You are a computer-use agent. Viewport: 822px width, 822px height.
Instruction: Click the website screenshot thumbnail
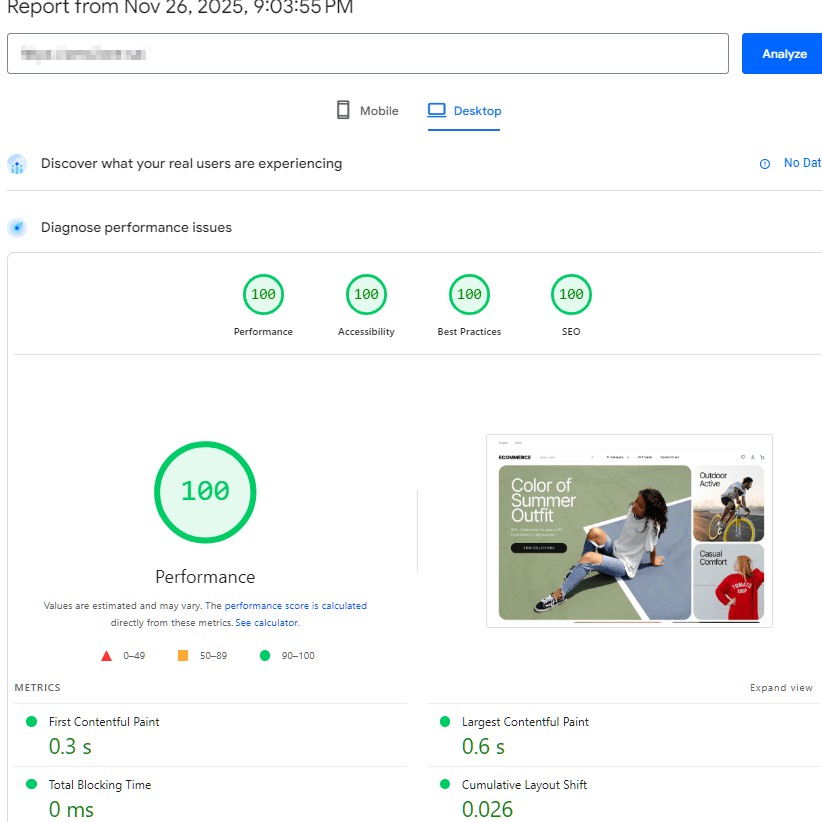[x=629, y=531]
